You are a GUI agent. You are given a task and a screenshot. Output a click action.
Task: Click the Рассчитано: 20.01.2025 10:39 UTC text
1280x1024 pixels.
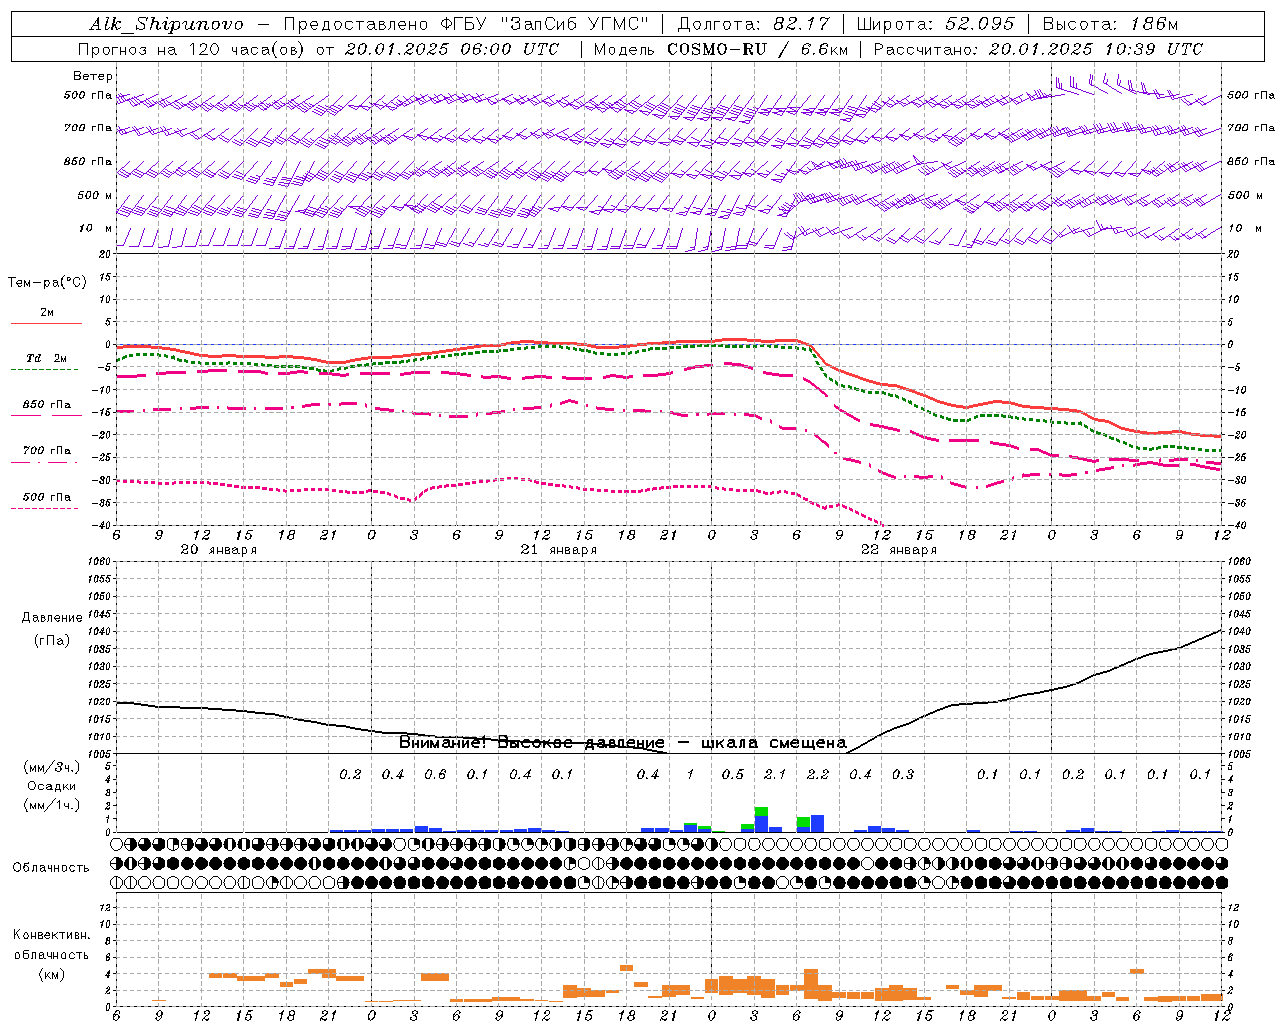pos(1038,49)
